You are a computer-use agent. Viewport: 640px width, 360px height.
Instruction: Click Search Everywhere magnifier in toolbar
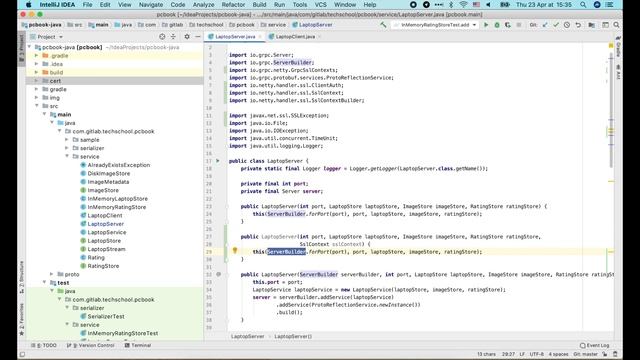point(616,25)
